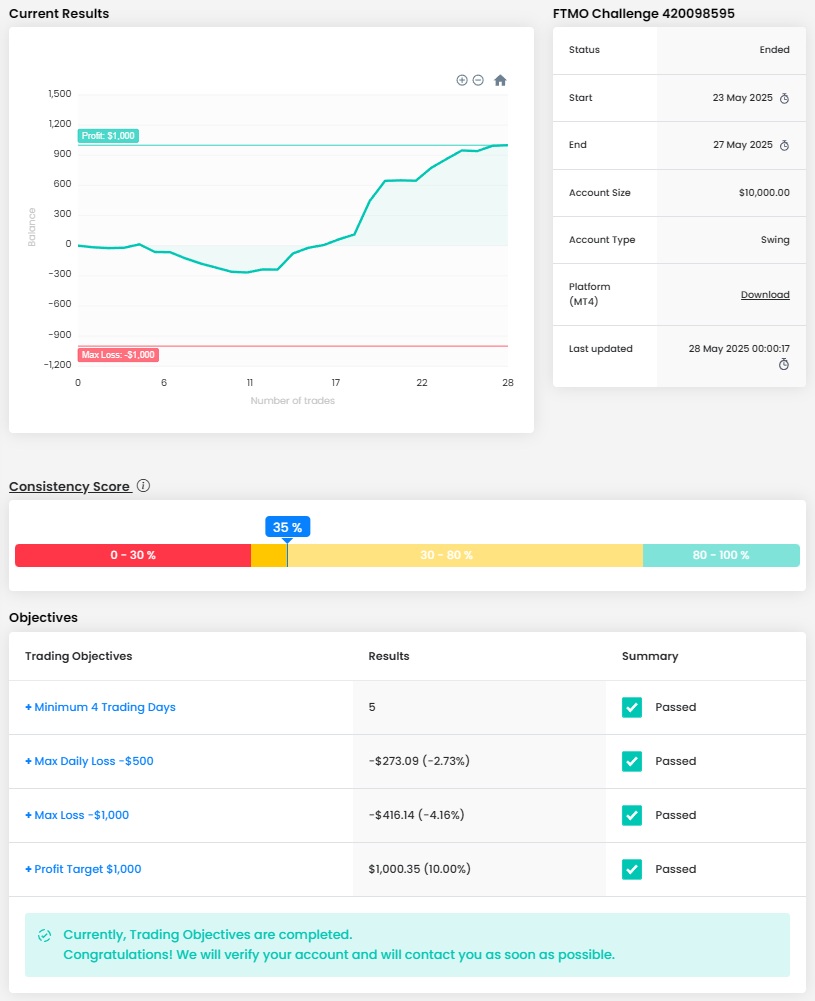Click the result -$273.09 (-2.73%)
Viewport: 815px width, 1001px height.
click(x=419, y=761)
